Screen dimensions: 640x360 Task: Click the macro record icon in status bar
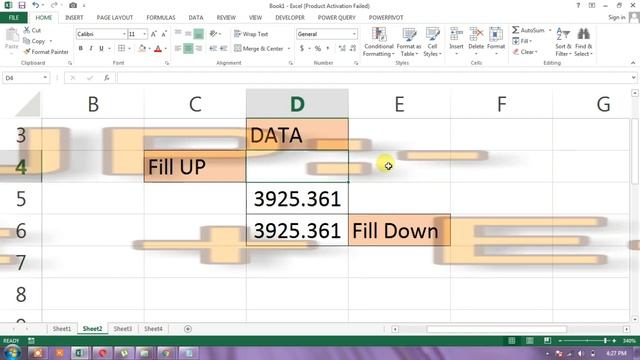pos(31,340)
